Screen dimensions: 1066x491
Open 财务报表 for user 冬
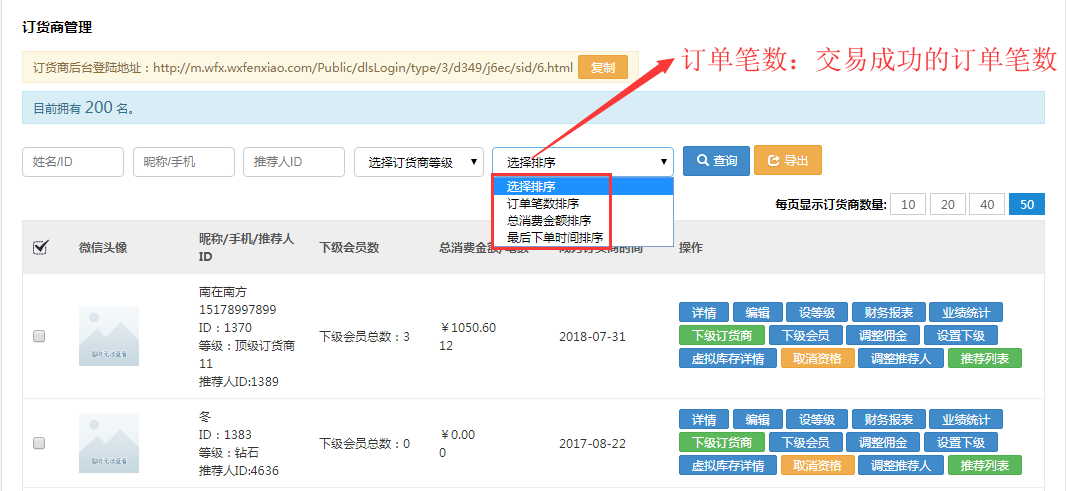coord(889,419)
